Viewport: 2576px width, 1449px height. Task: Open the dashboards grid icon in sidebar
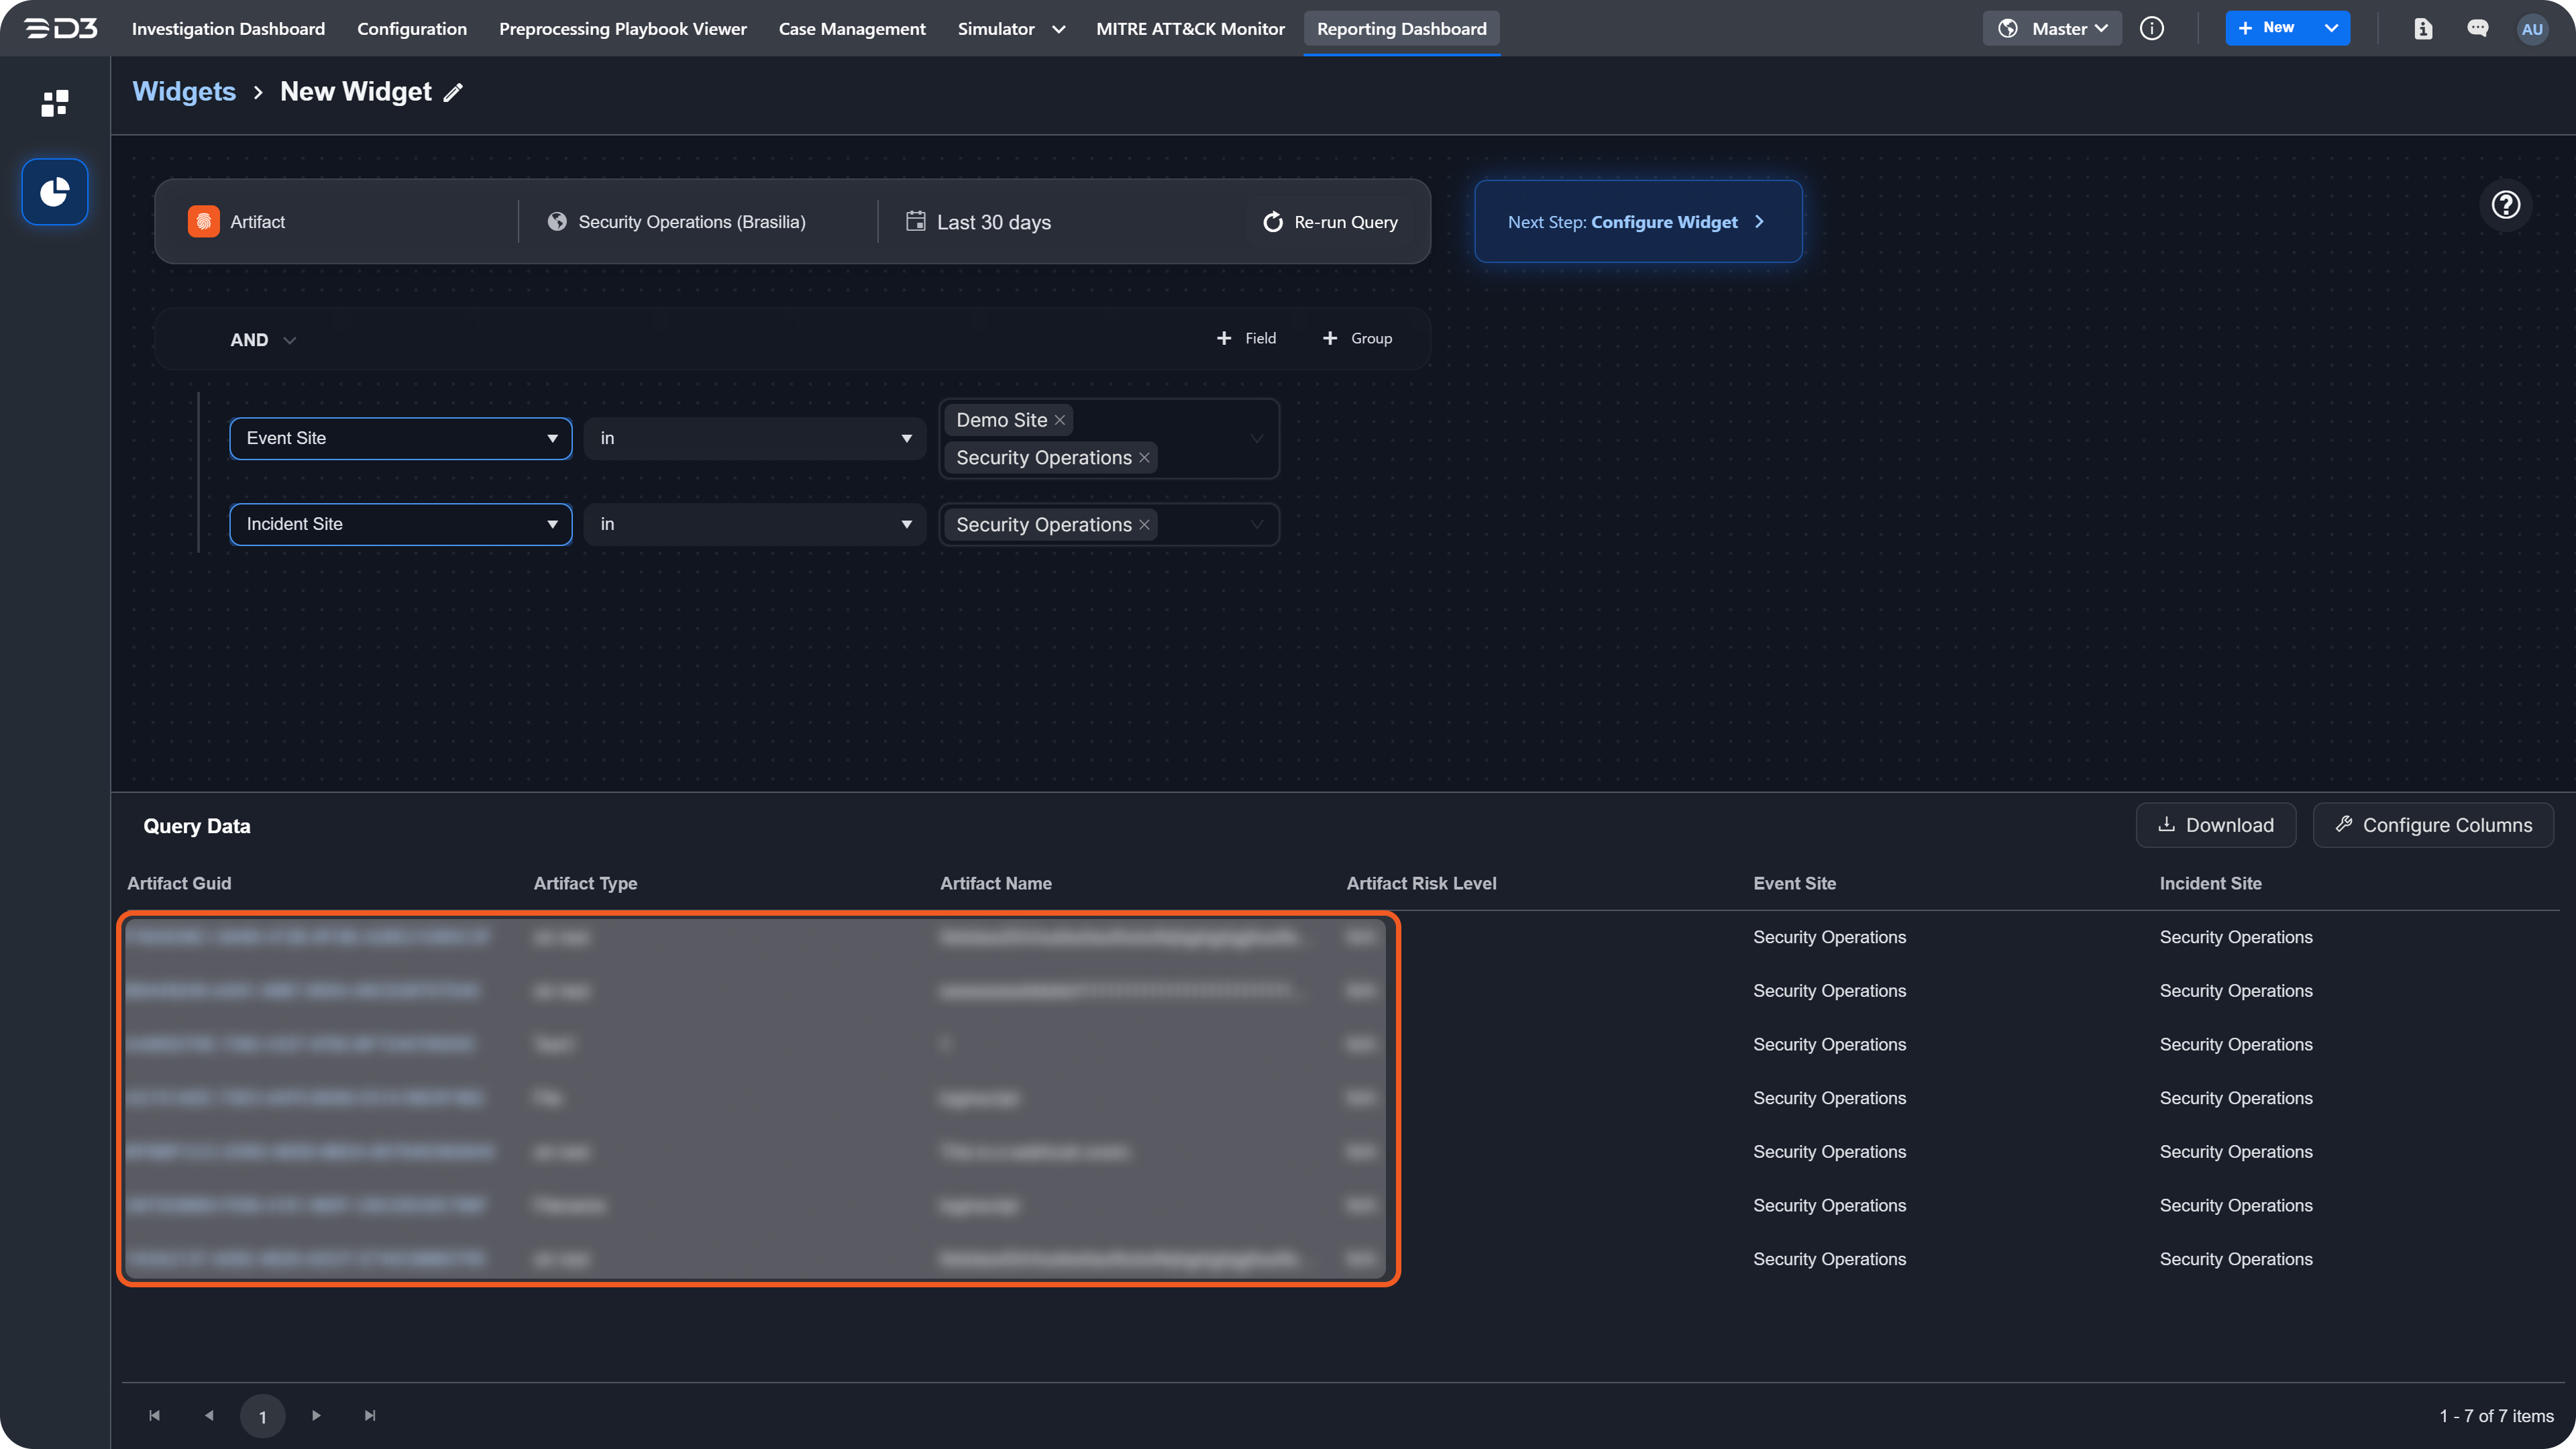(x=55, y=103)
